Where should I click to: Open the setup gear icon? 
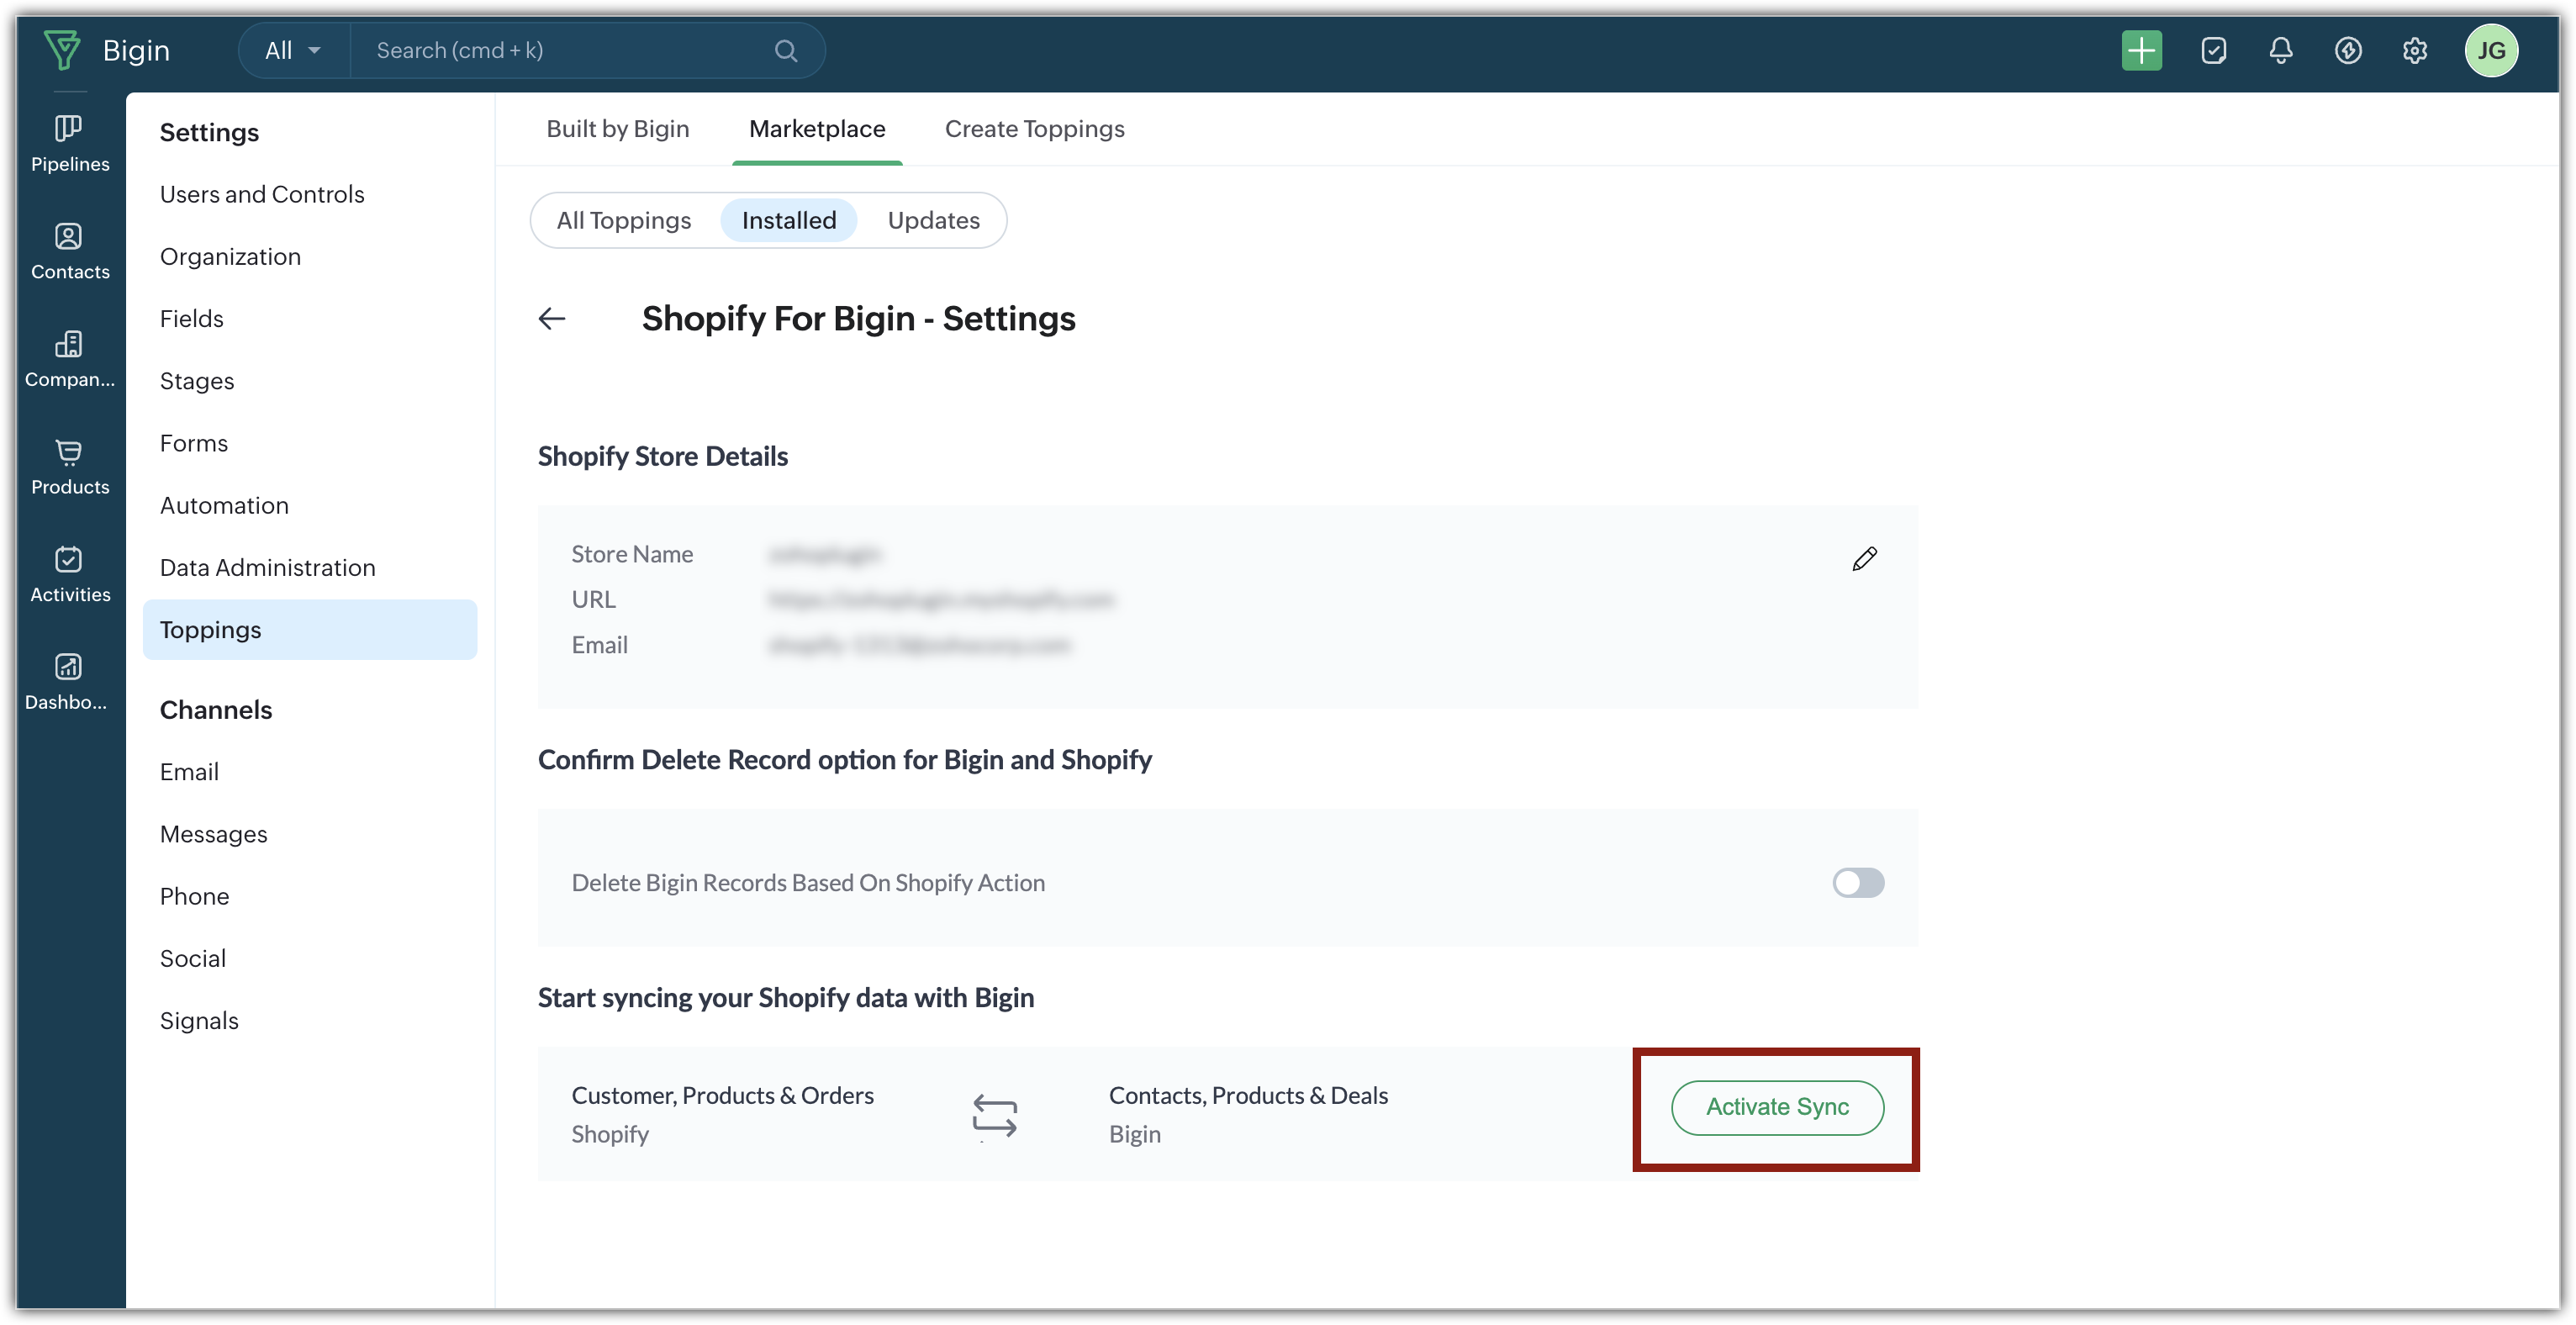click(2414, 51)
